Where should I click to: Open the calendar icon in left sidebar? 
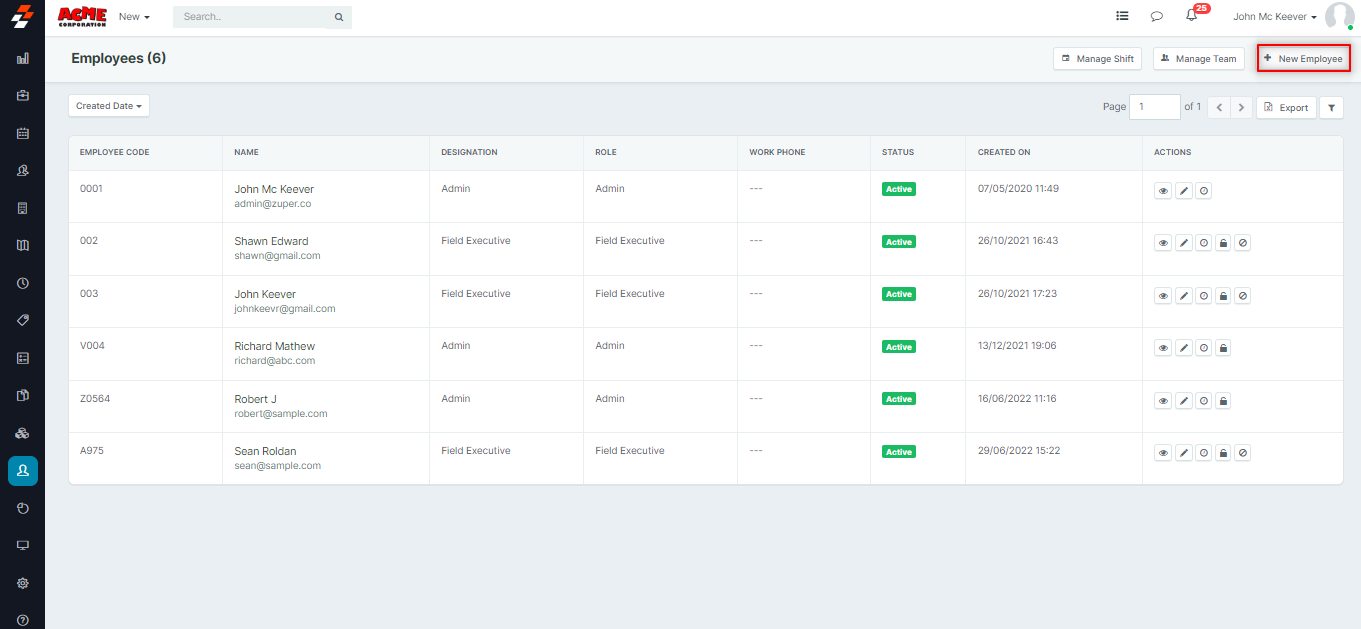click(23, 133)
